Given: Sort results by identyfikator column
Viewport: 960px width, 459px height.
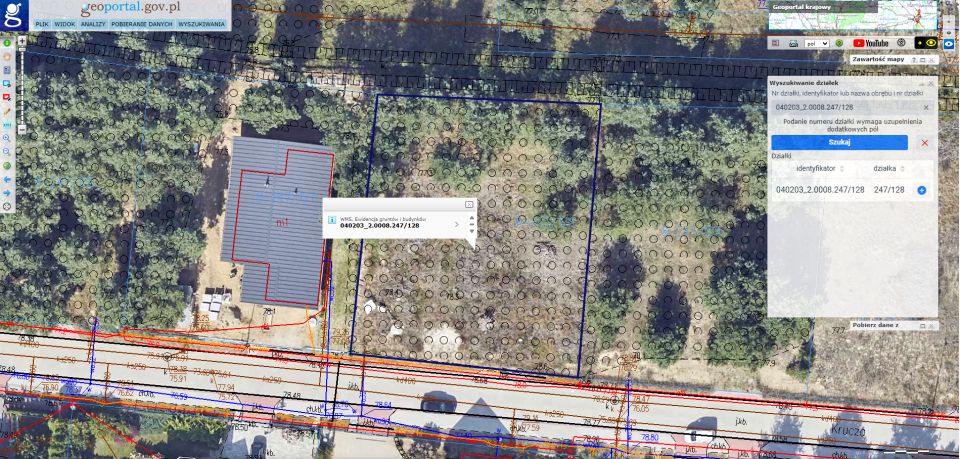Looking at the screenshot, I should (820, 168).
